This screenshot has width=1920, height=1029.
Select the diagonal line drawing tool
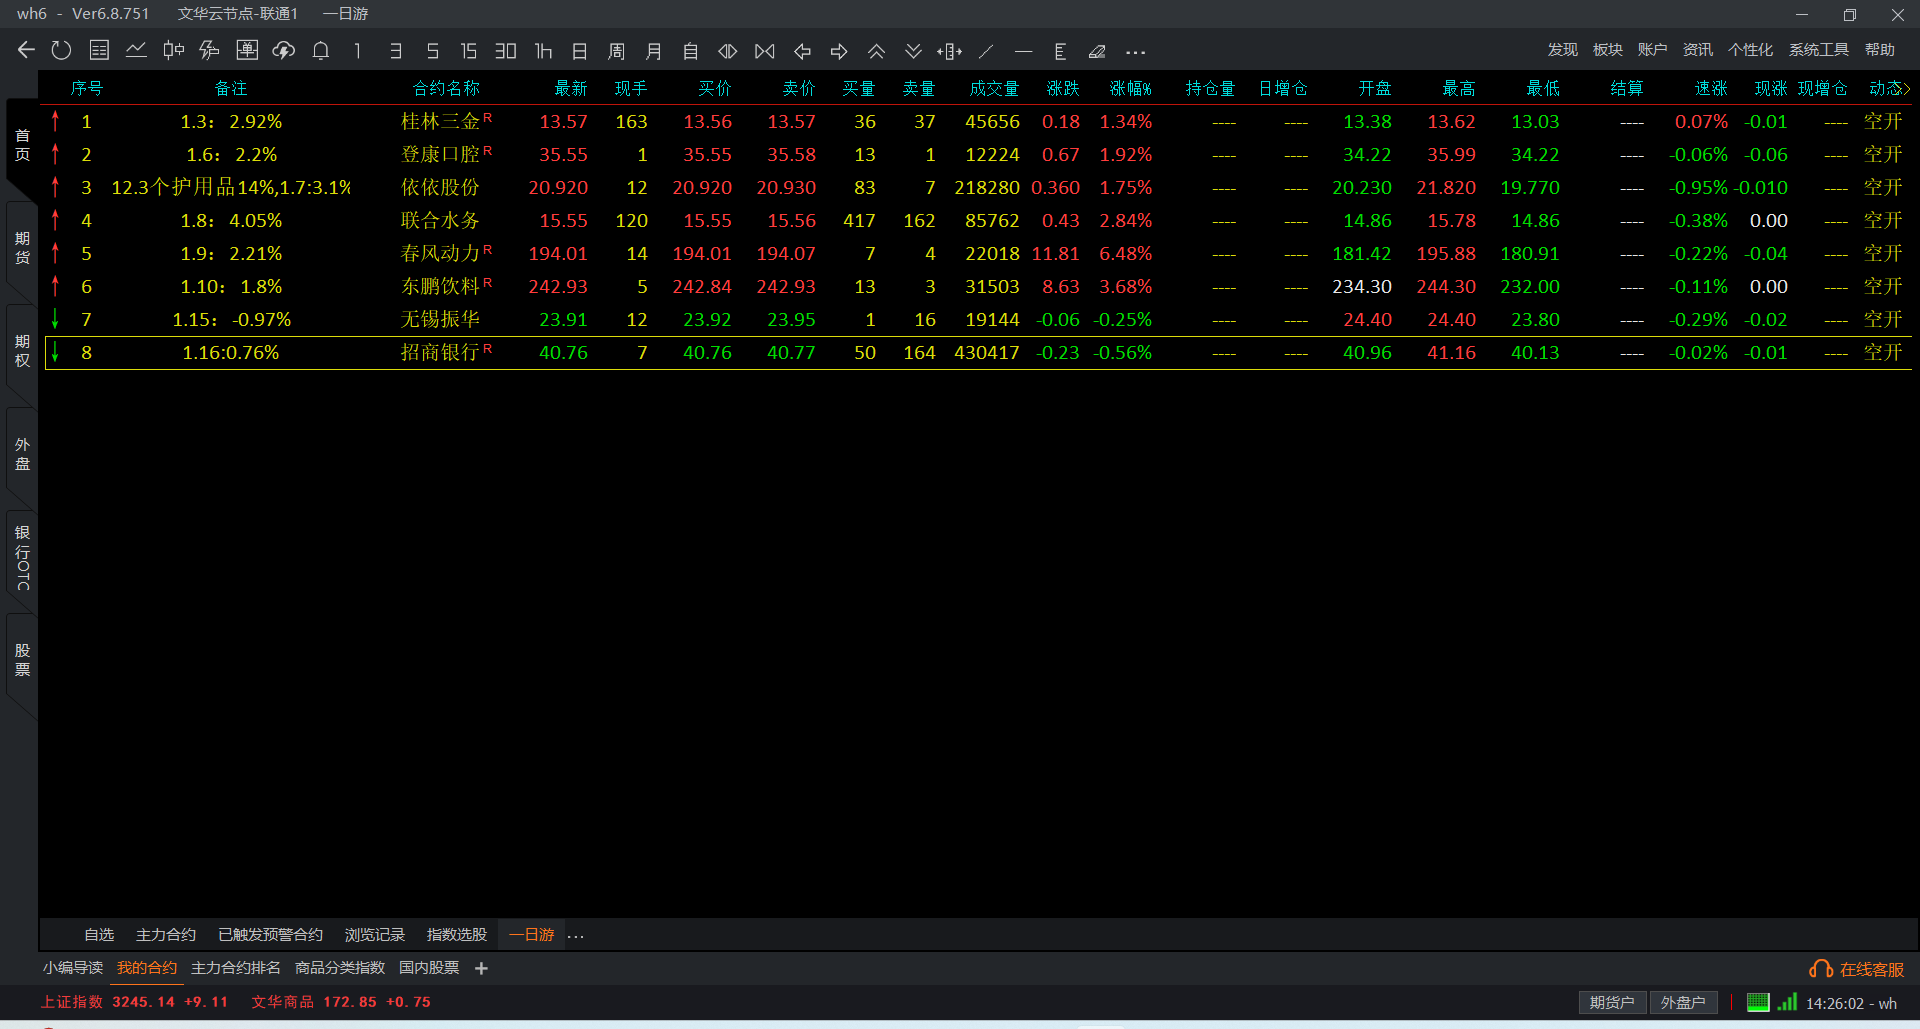click(986, 51)
